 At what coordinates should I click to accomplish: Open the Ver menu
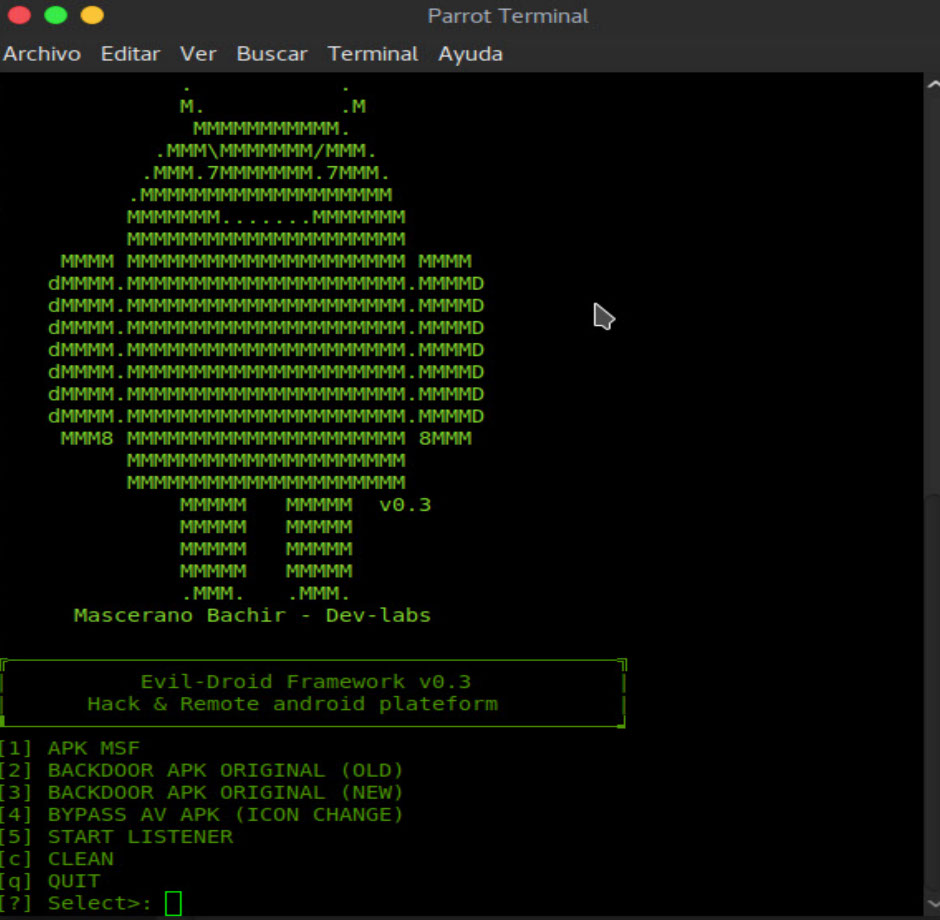198,54
